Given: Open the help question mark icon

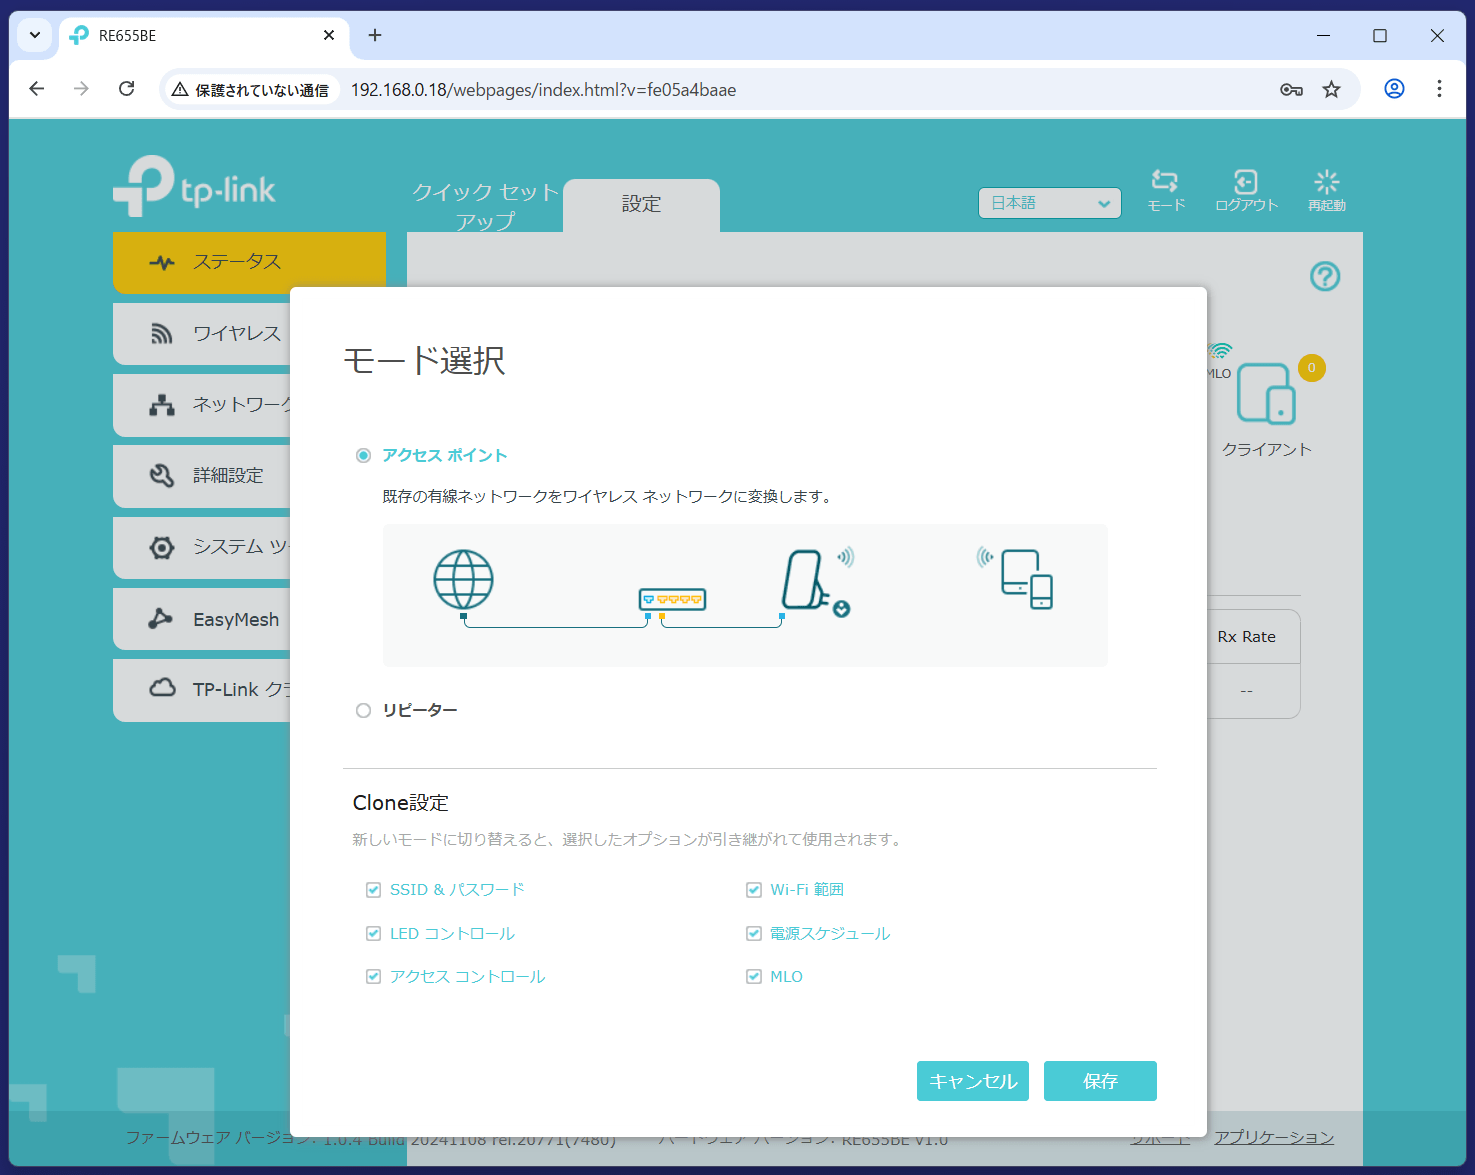Looking at the screenshot, I should point(1325,276).
